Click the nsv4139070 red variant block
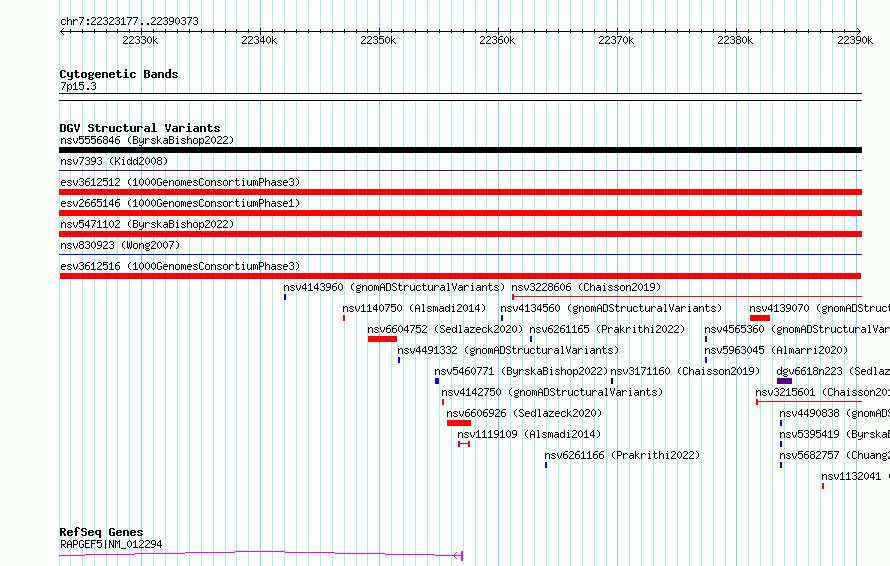Image resolution: width=890 pixels, height=566 pixels. tap(759, 318)
